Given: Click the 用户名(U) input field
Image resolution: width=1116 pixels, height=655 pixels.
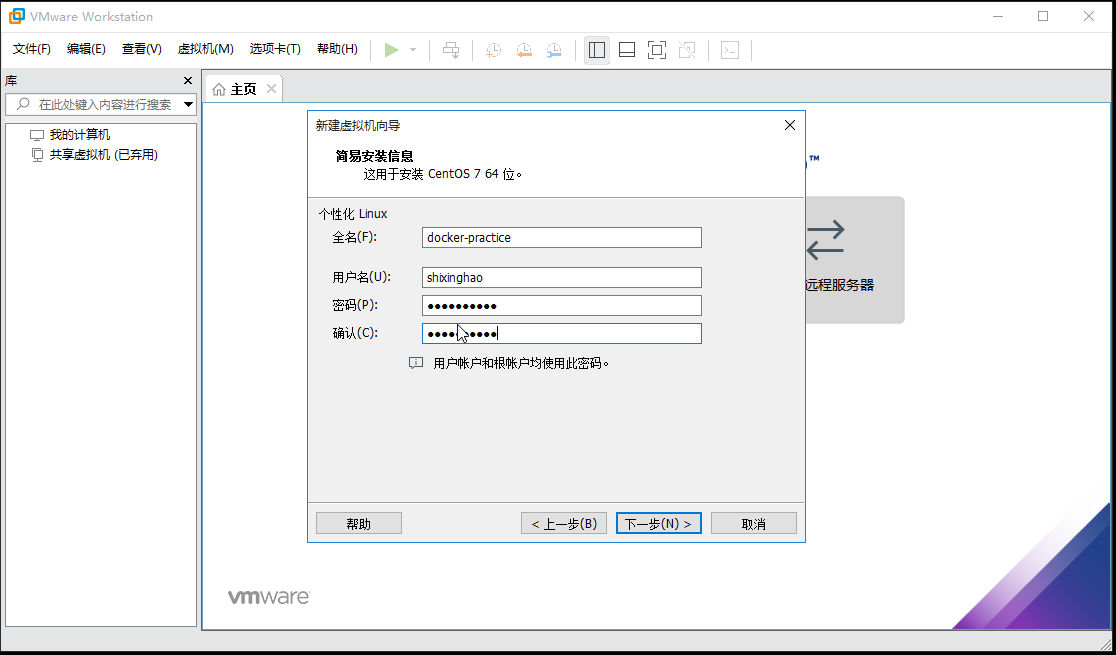Looking at the screenshot, I should click(562, 278).
